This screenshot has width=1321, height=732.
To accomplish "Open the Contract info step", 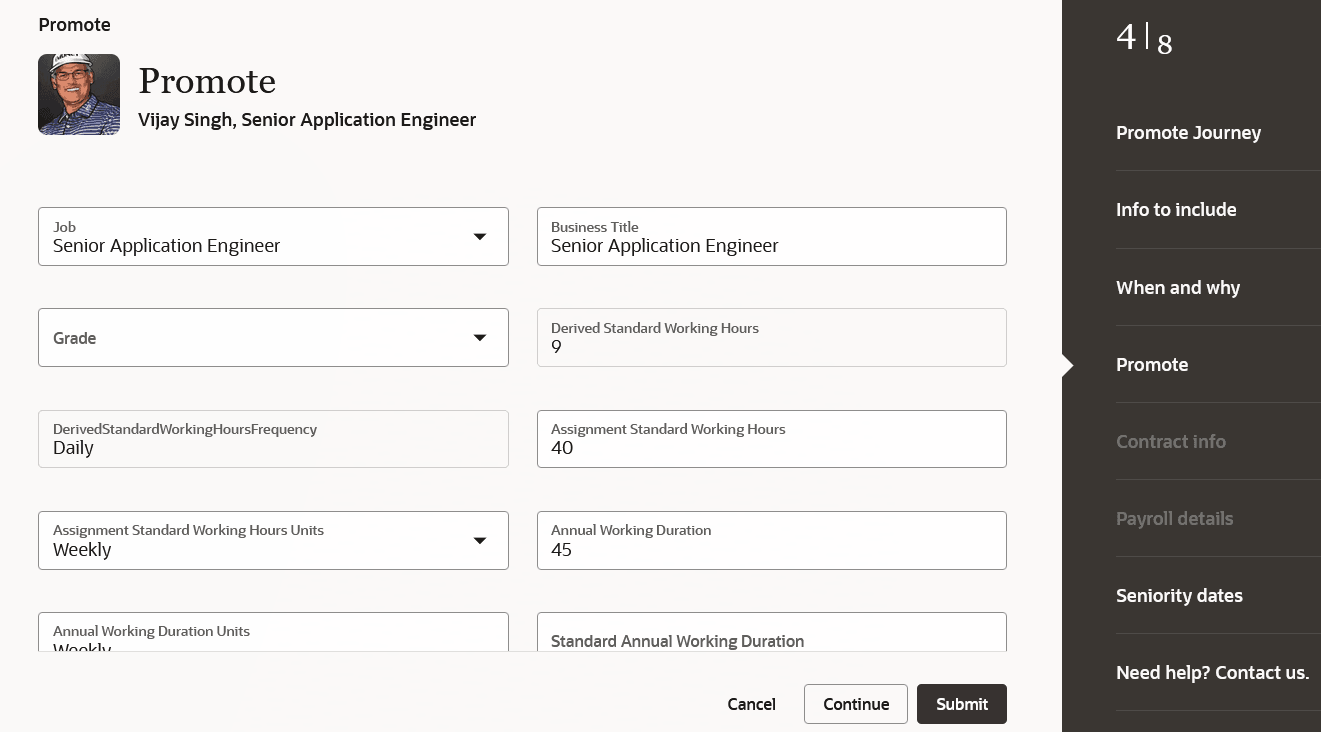I will [x=1171, y=442].
